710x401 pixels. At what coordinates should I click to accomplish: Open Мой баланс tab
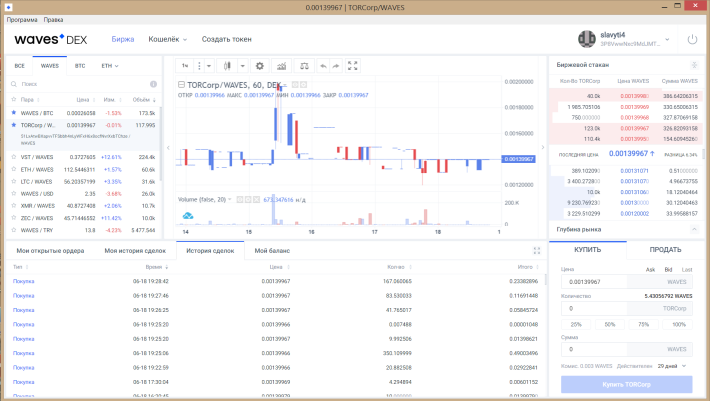[272, 250]
